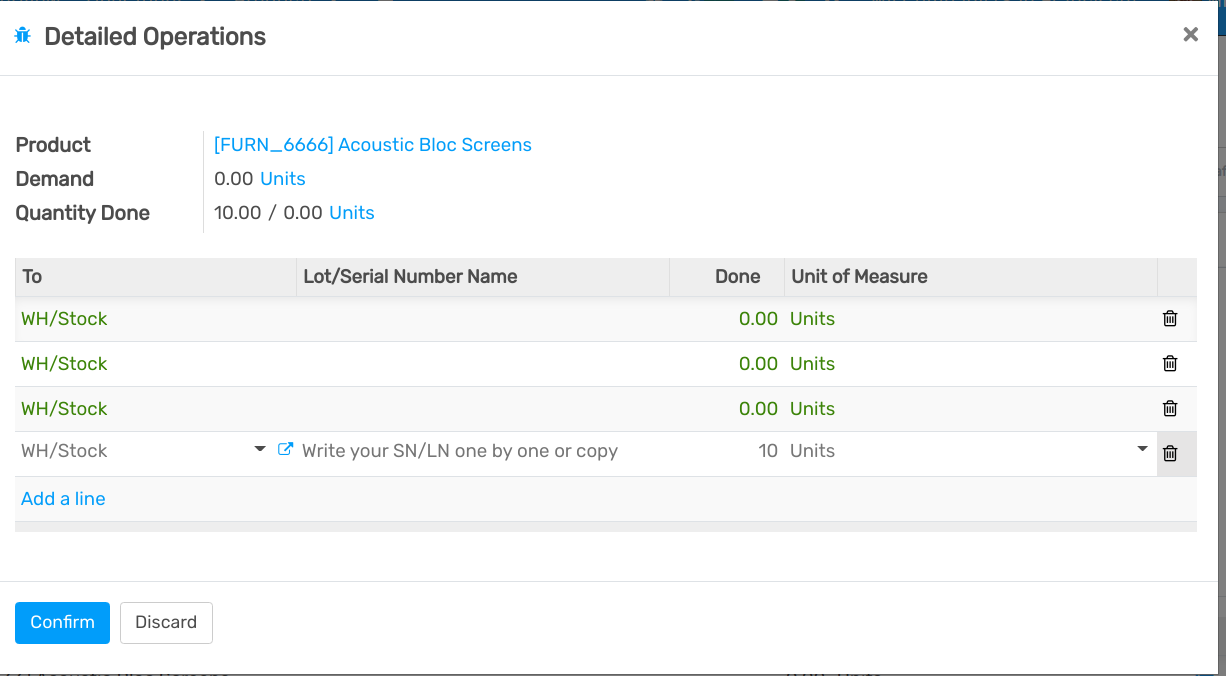The image size is (1226, 676).
Task: Delete the second WH/Stock line
Action: pos(1170,364)
